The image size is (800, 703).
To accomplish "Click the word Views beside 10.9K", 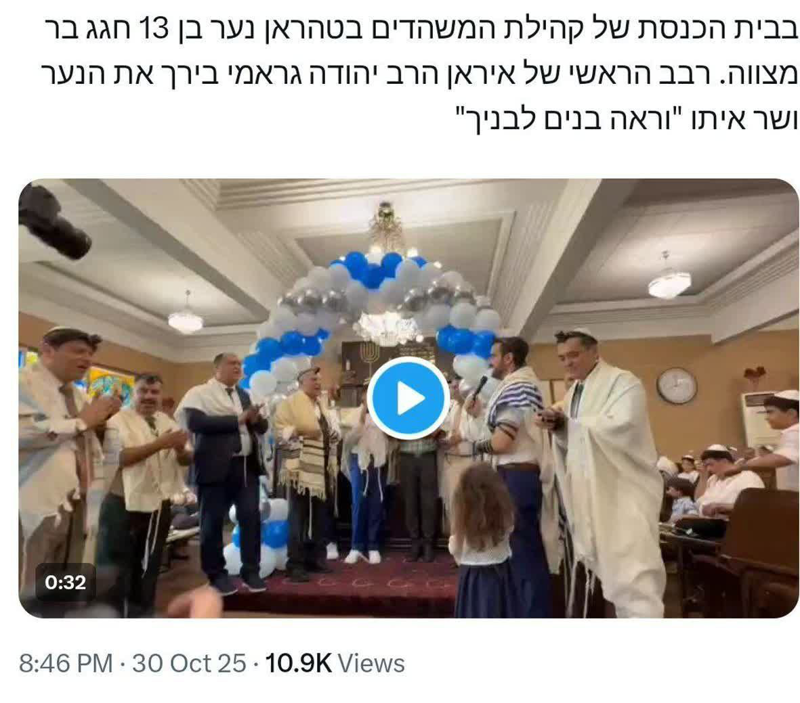I will pyautogui.click(x=371, y=664).
